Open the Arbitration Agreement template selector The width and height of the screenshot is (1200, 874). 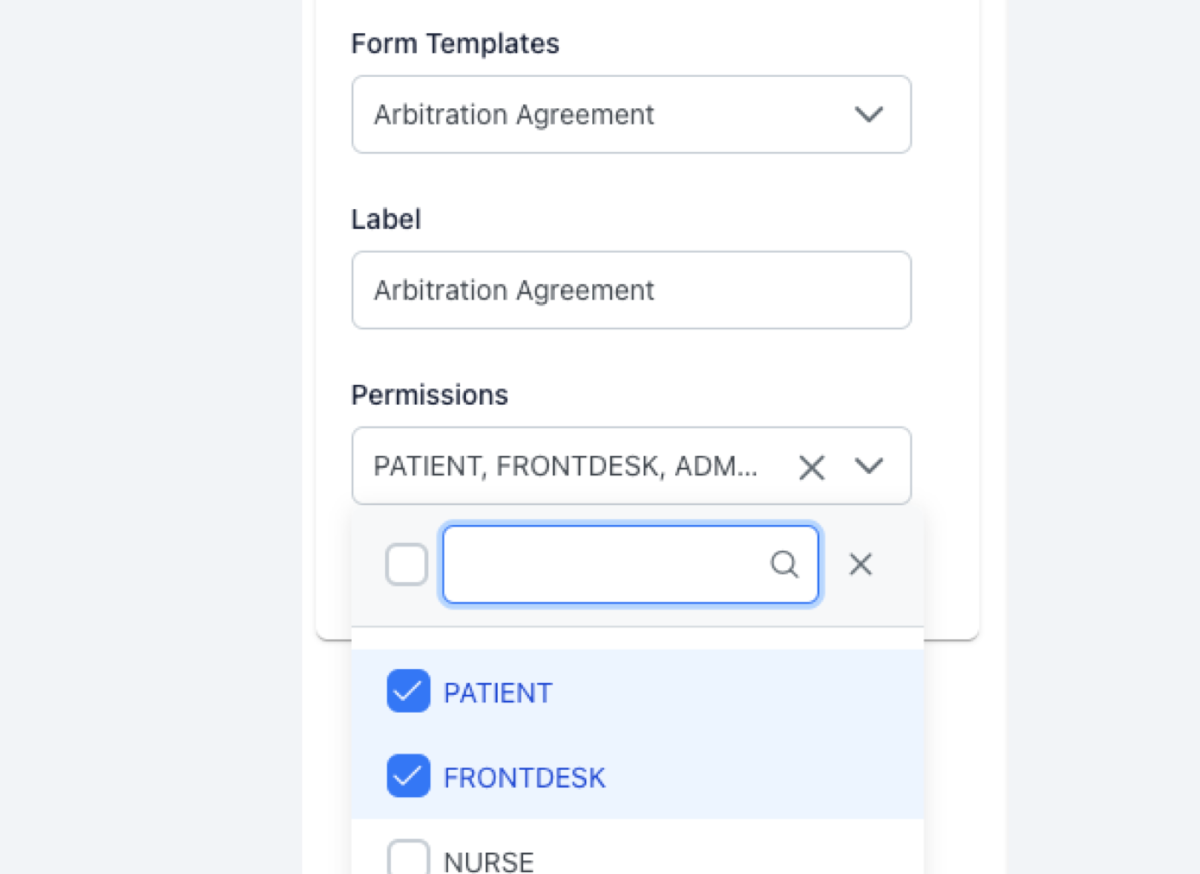[631, 114]
